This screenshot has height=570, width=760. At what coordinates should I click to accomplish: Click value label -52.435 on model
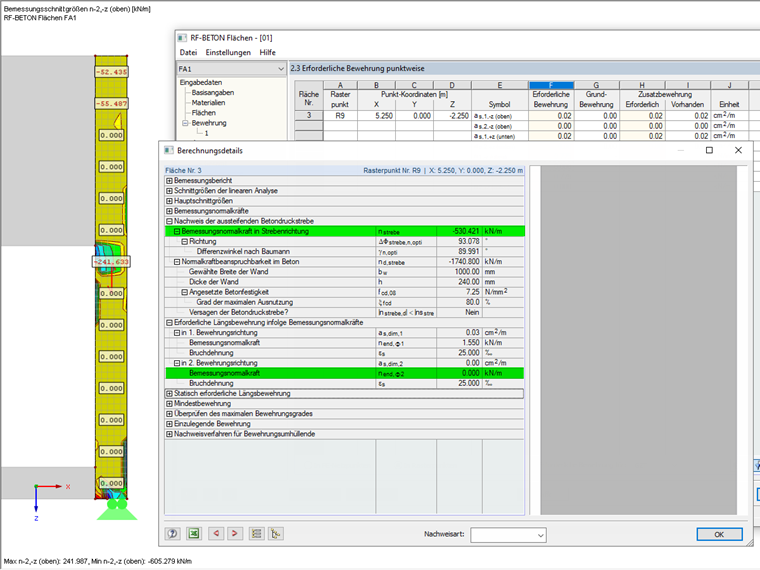(111, 72)
